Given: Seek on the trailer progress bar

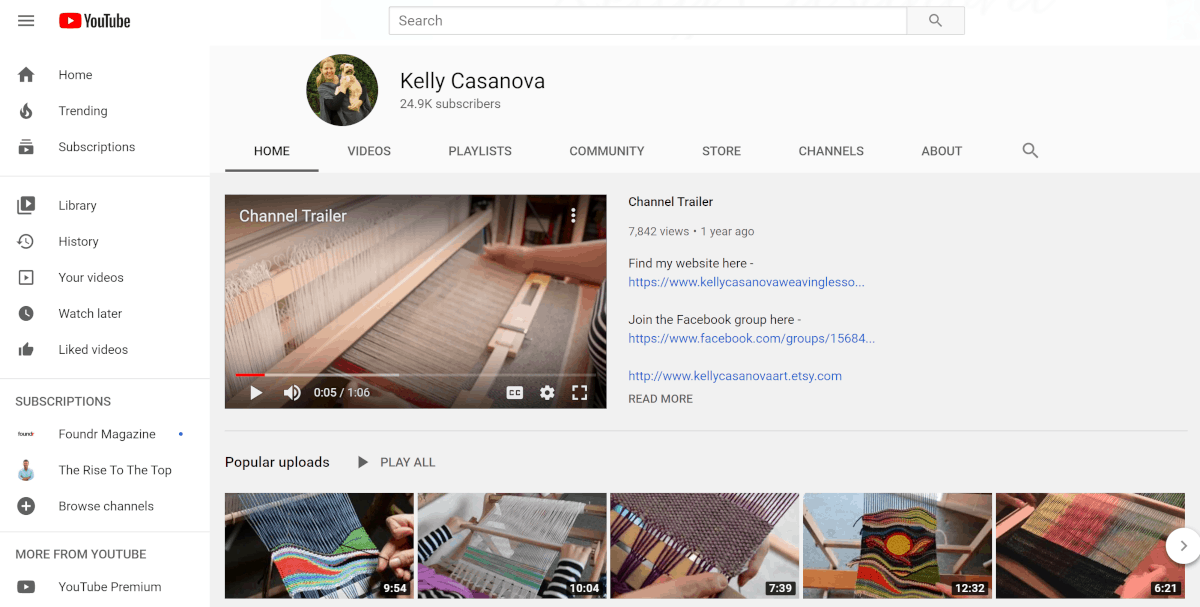Looking at the screenshot, I should 415,375.
